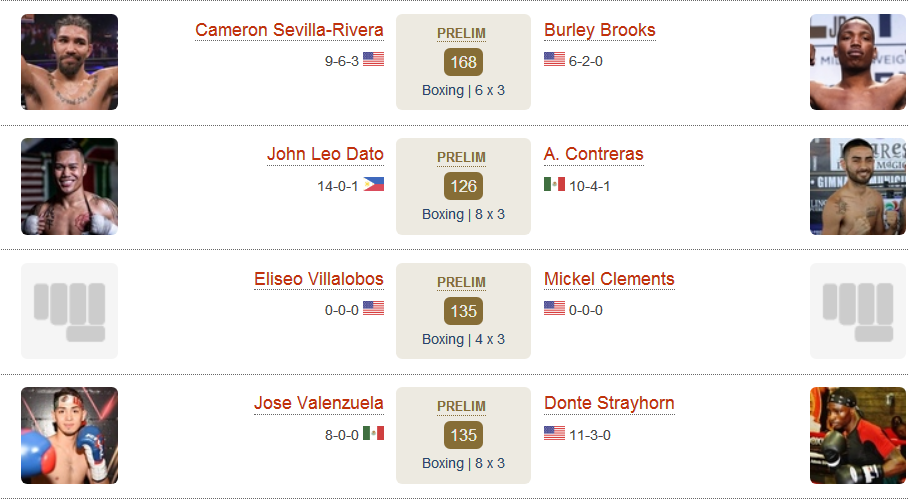
Task: Click the fist placeholder icon for Mickel Clements
Action: [x=858, y=311]
